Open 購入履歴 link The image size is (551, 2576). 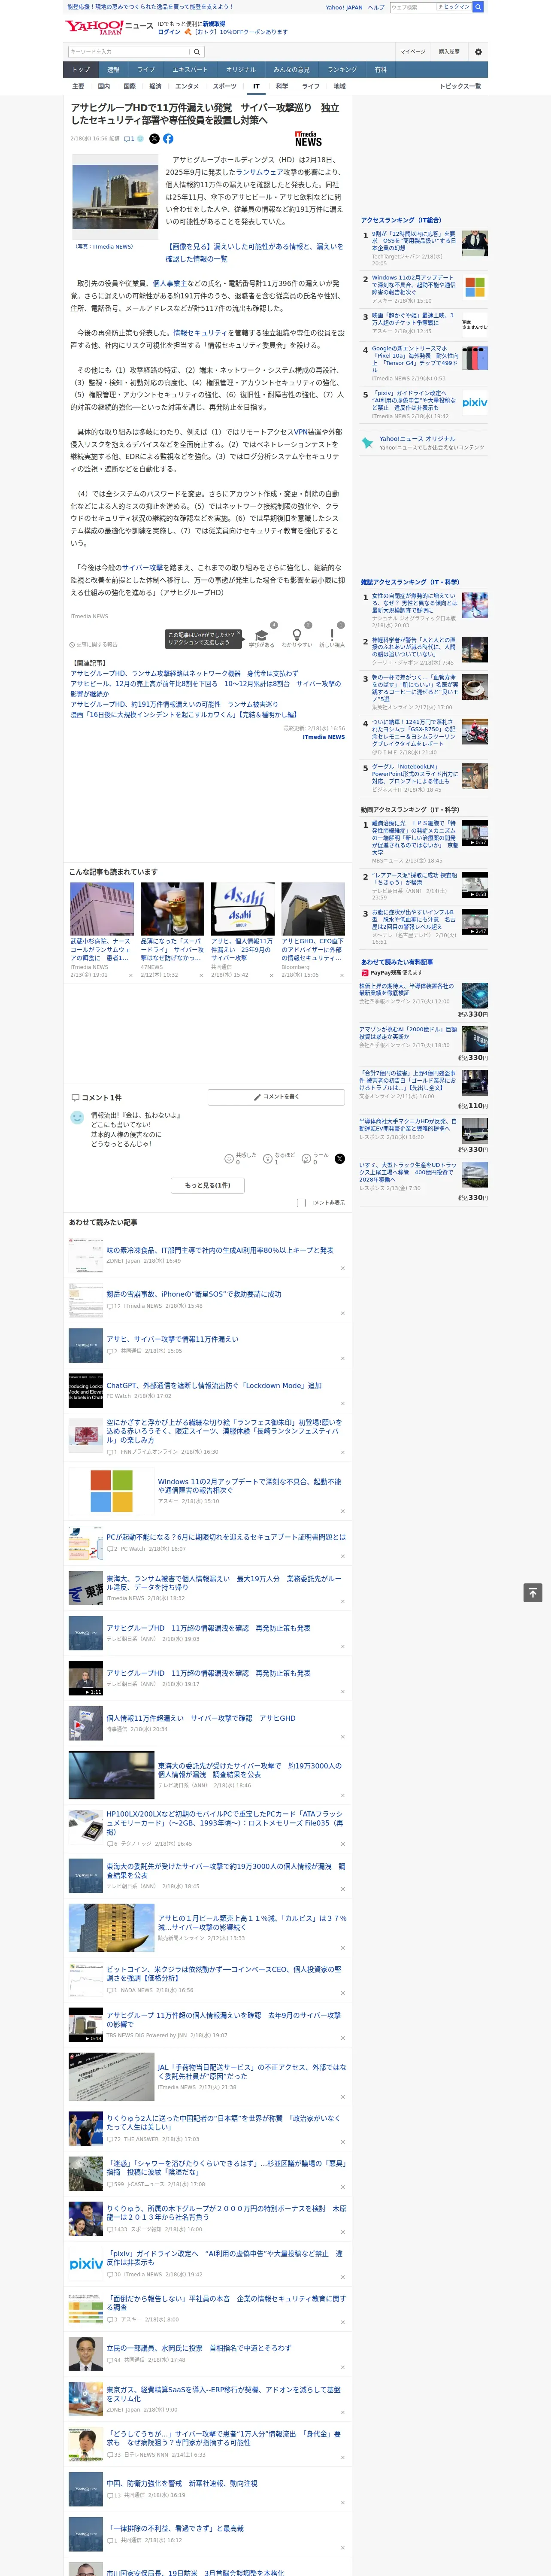[x=449, y=52]
